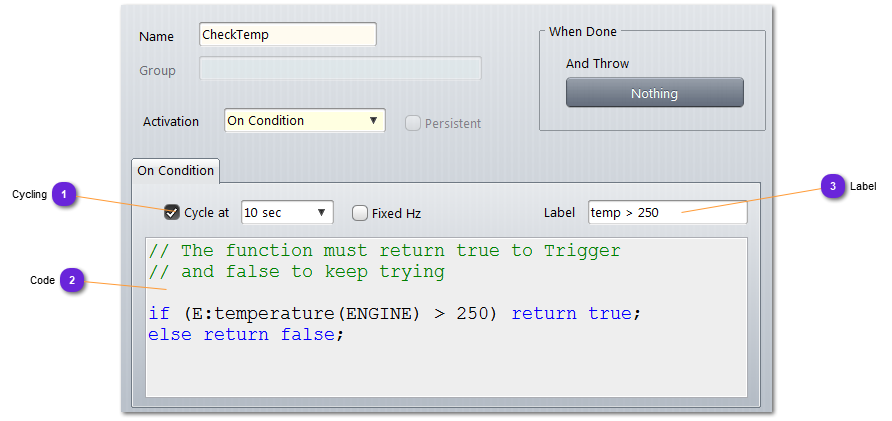Screen dimensions: 892x421
Task: Click the Code annotation label
Action: [x=42, y=281]
